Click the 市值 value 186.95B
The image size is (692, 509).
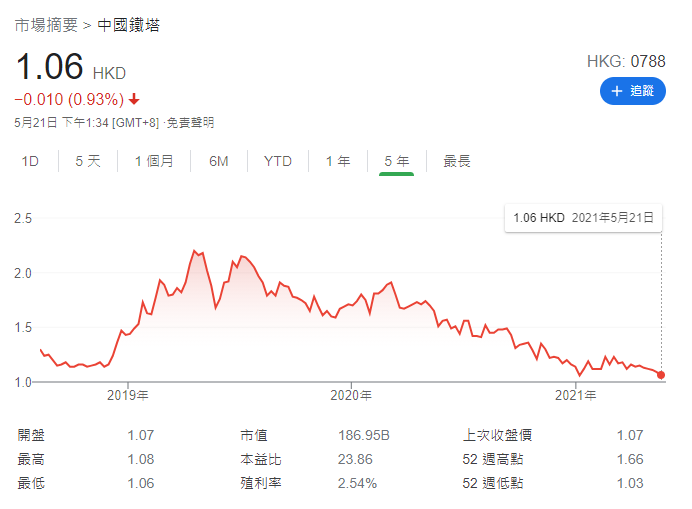pyautogui.click(x=364, y=435)
